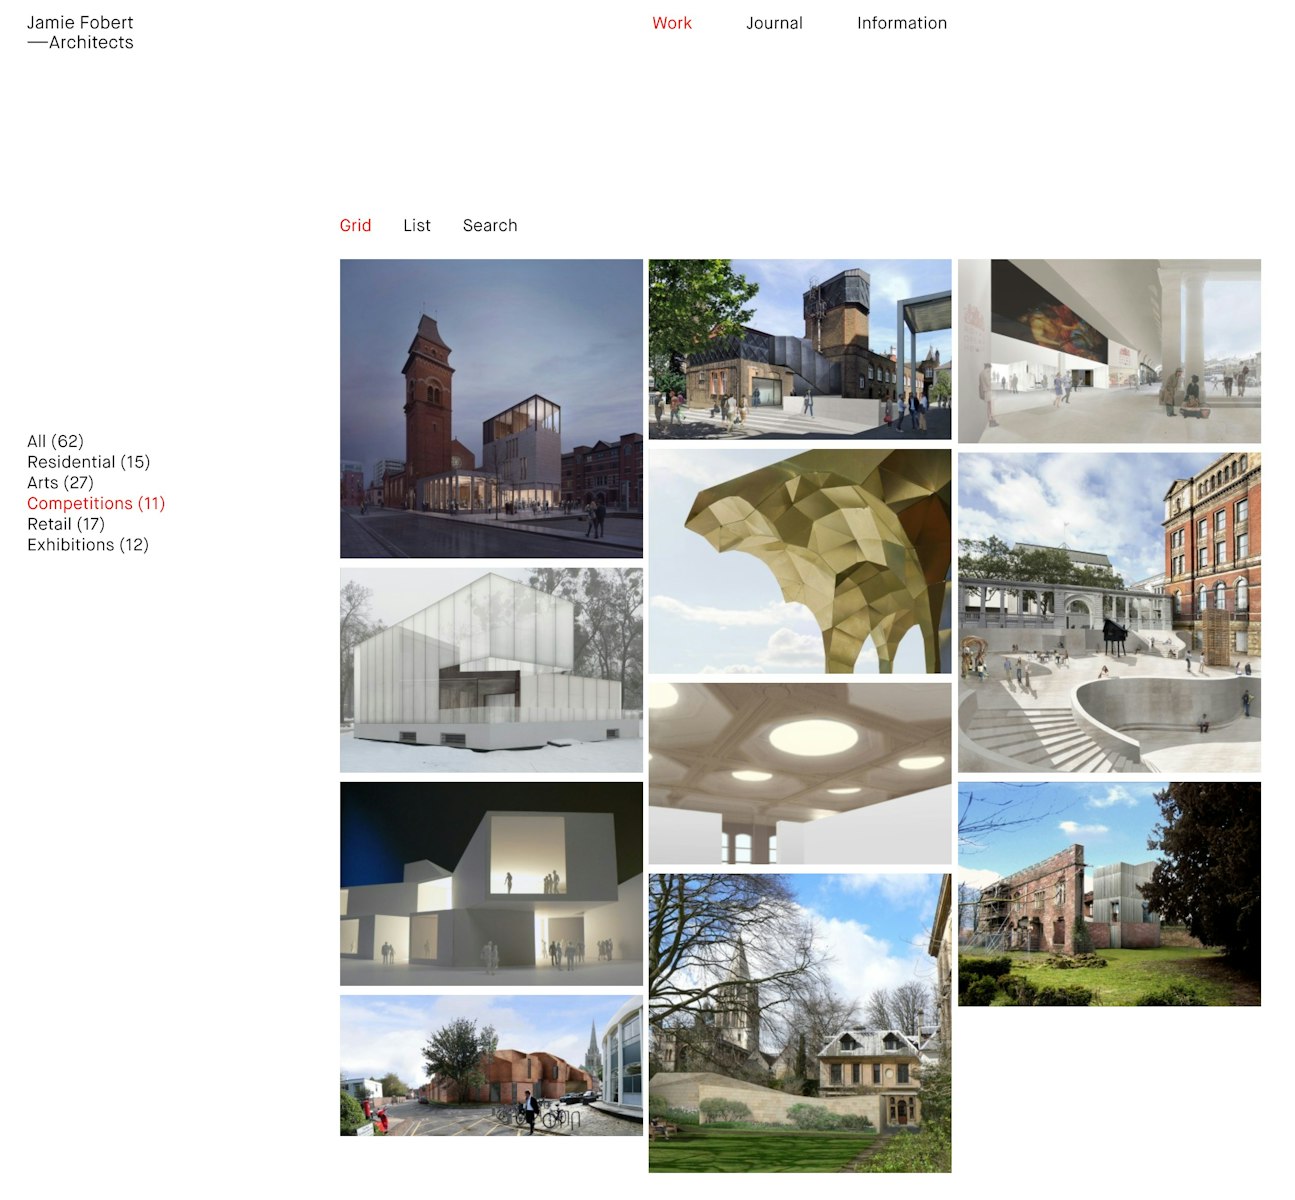This screenshot has height=1200, width=1295.
Task: Click the Jamie Fobert Architects logo
Action: tap(80, 32)
